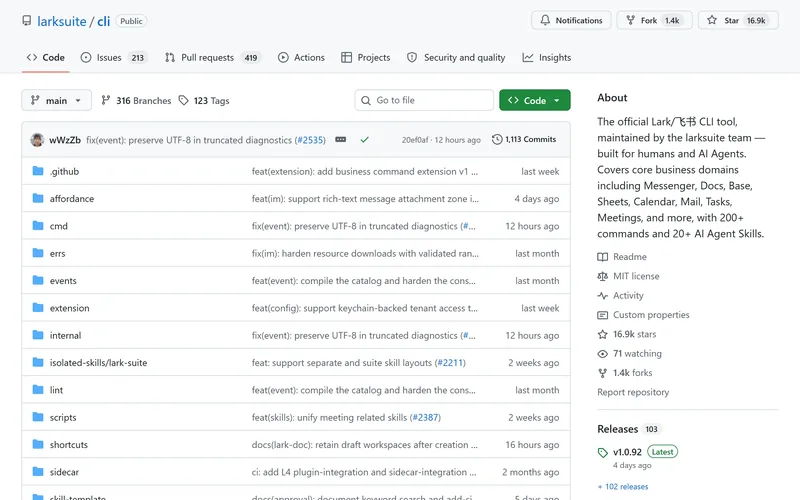The height and width of the screenshot is (500, 800).
Task: Click the Star 16.9k button
Action: click(738, 20)
